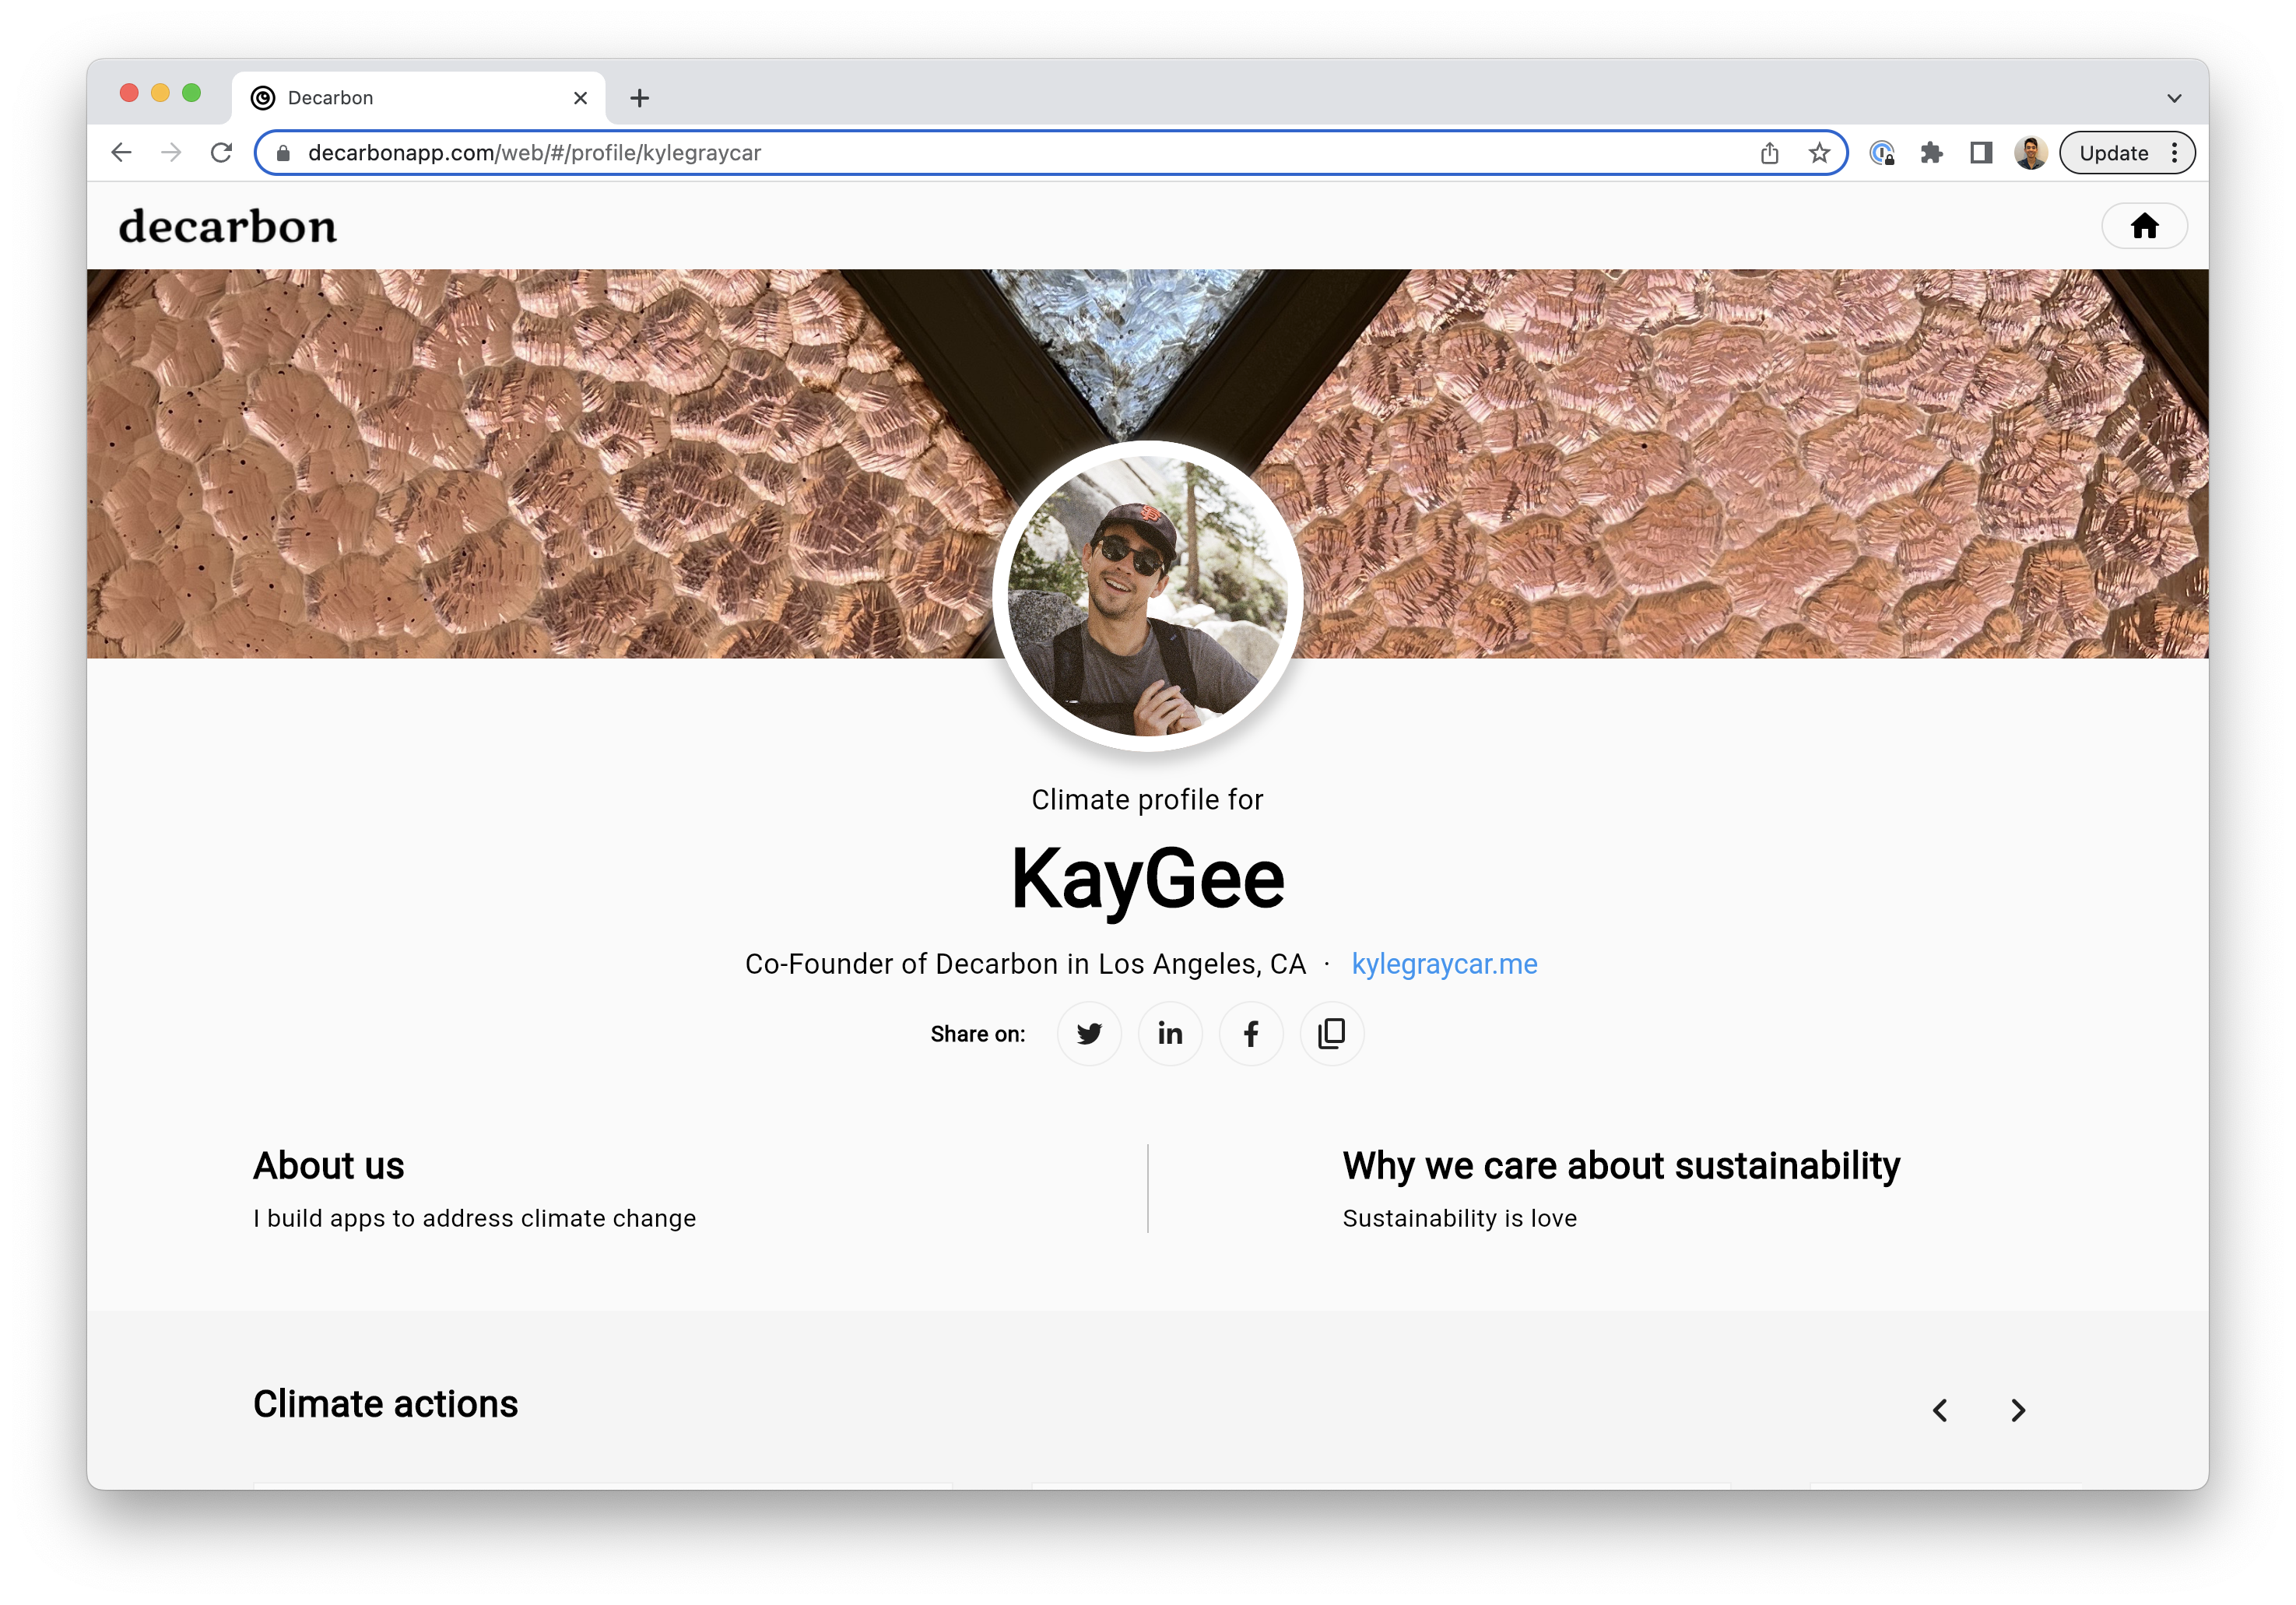Click 'Co-Founder of Decarbon in Los Angeles, CA'
The width and height of the screenshot is (2296, 1605).
[1026, 964]
